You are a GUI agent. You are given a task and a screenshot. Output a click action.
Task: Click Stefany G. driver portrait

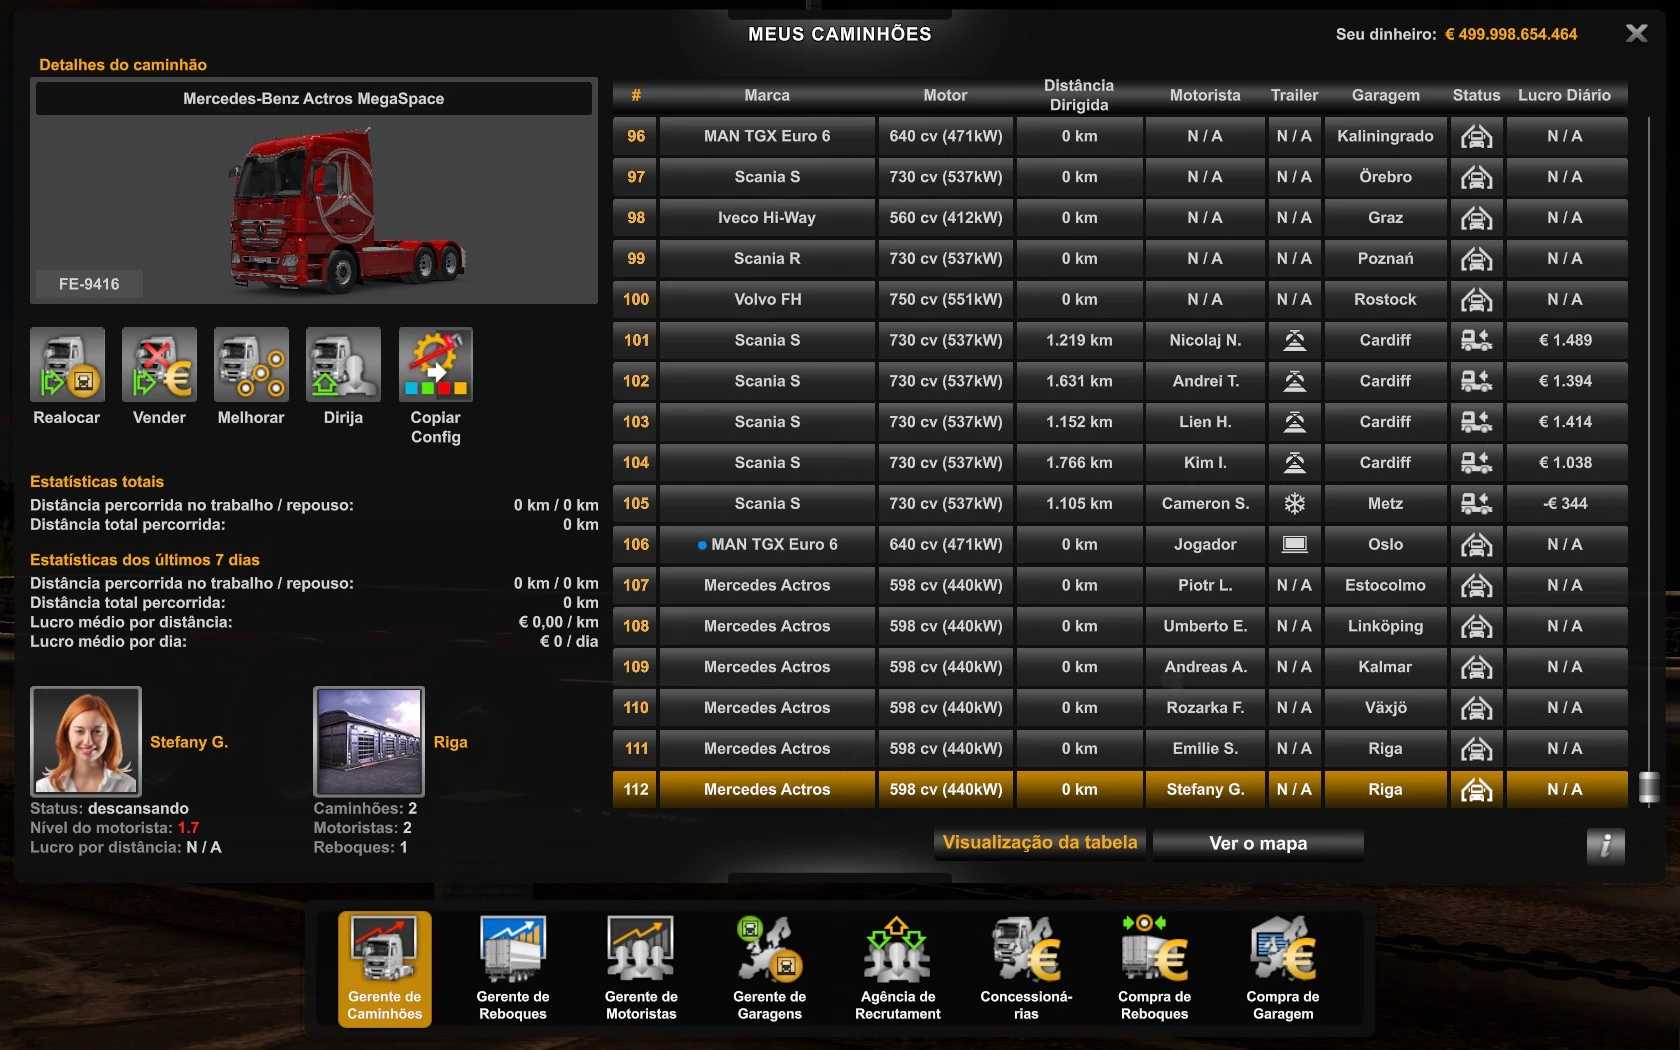click(x=86, y=741)
